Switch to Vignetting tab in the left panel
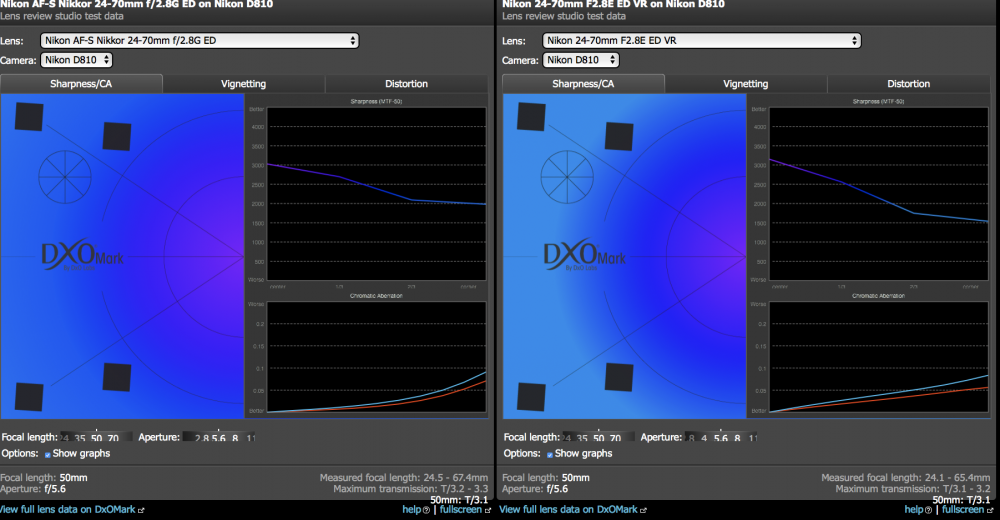Viewport: 1000px width, 520px height. [244, 84]
